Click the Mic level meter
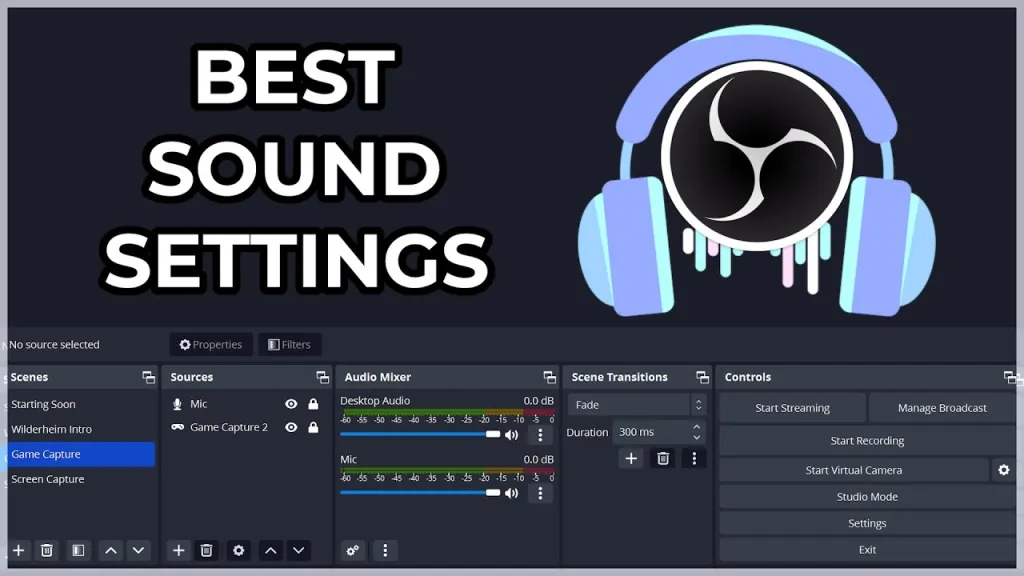Image resolution: width=1024 pixels, height=576 pixels. click(x=447, y=472)
